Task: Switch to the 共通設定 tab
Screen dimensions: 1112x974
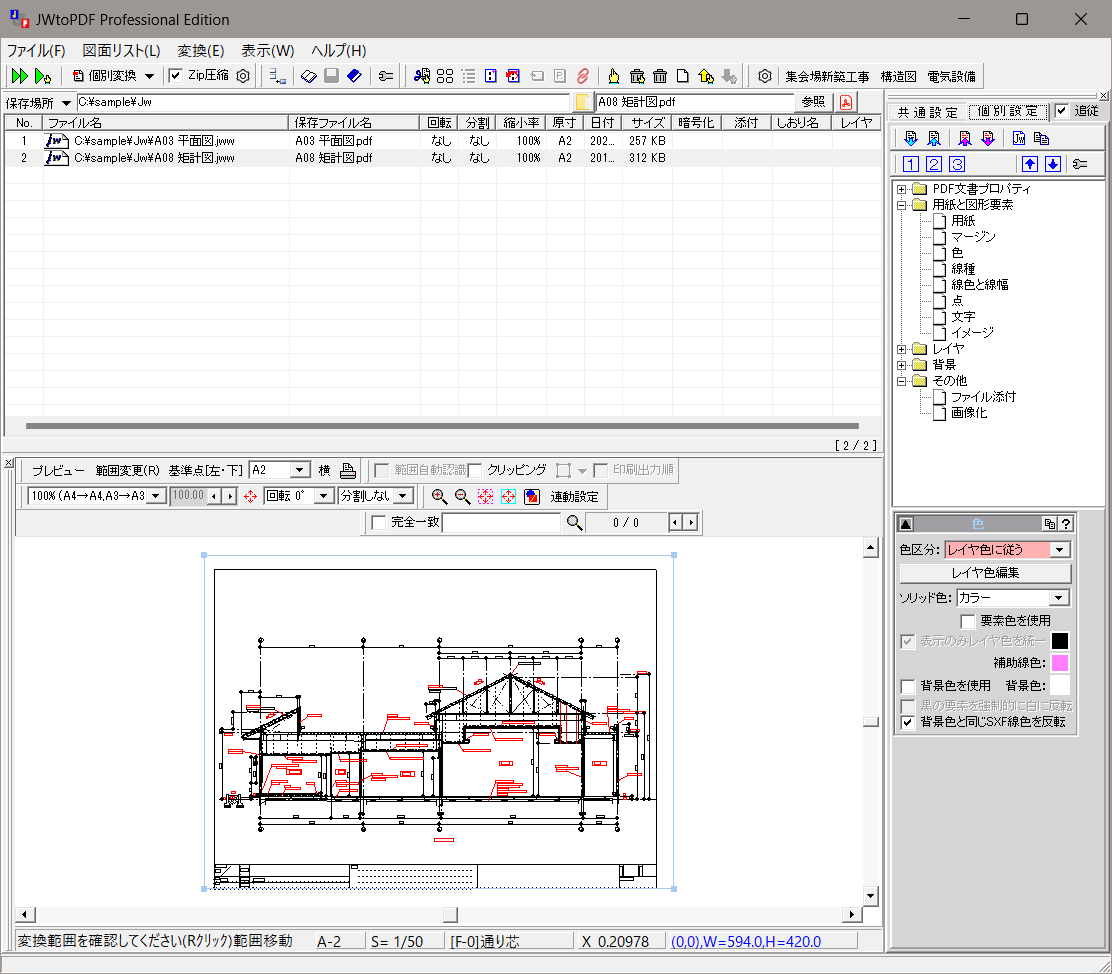Action: 927,112
